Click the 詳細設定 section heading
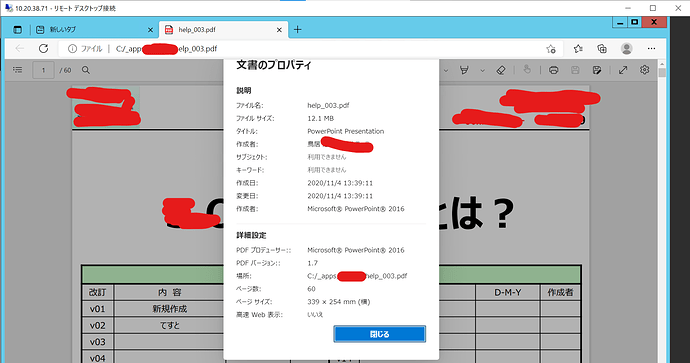Screen dimensions: 690x363 (251, 235)
